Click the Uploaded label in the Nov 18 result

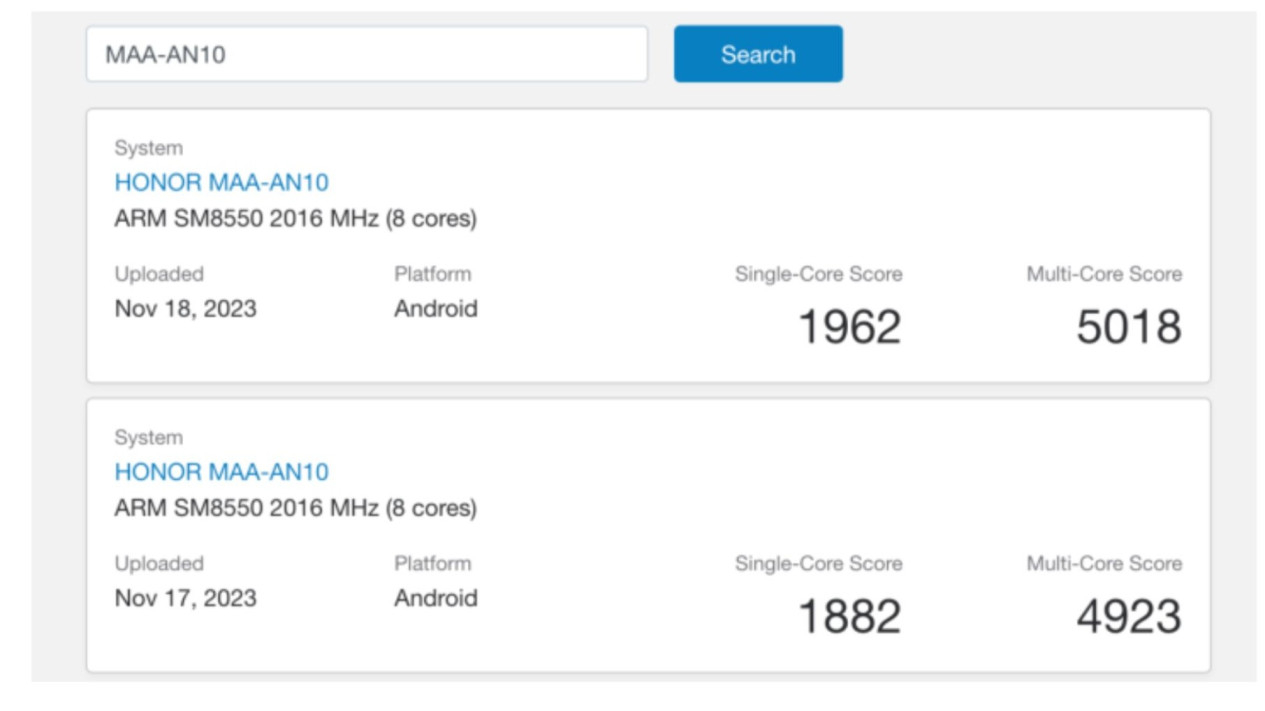pos(158,274)
